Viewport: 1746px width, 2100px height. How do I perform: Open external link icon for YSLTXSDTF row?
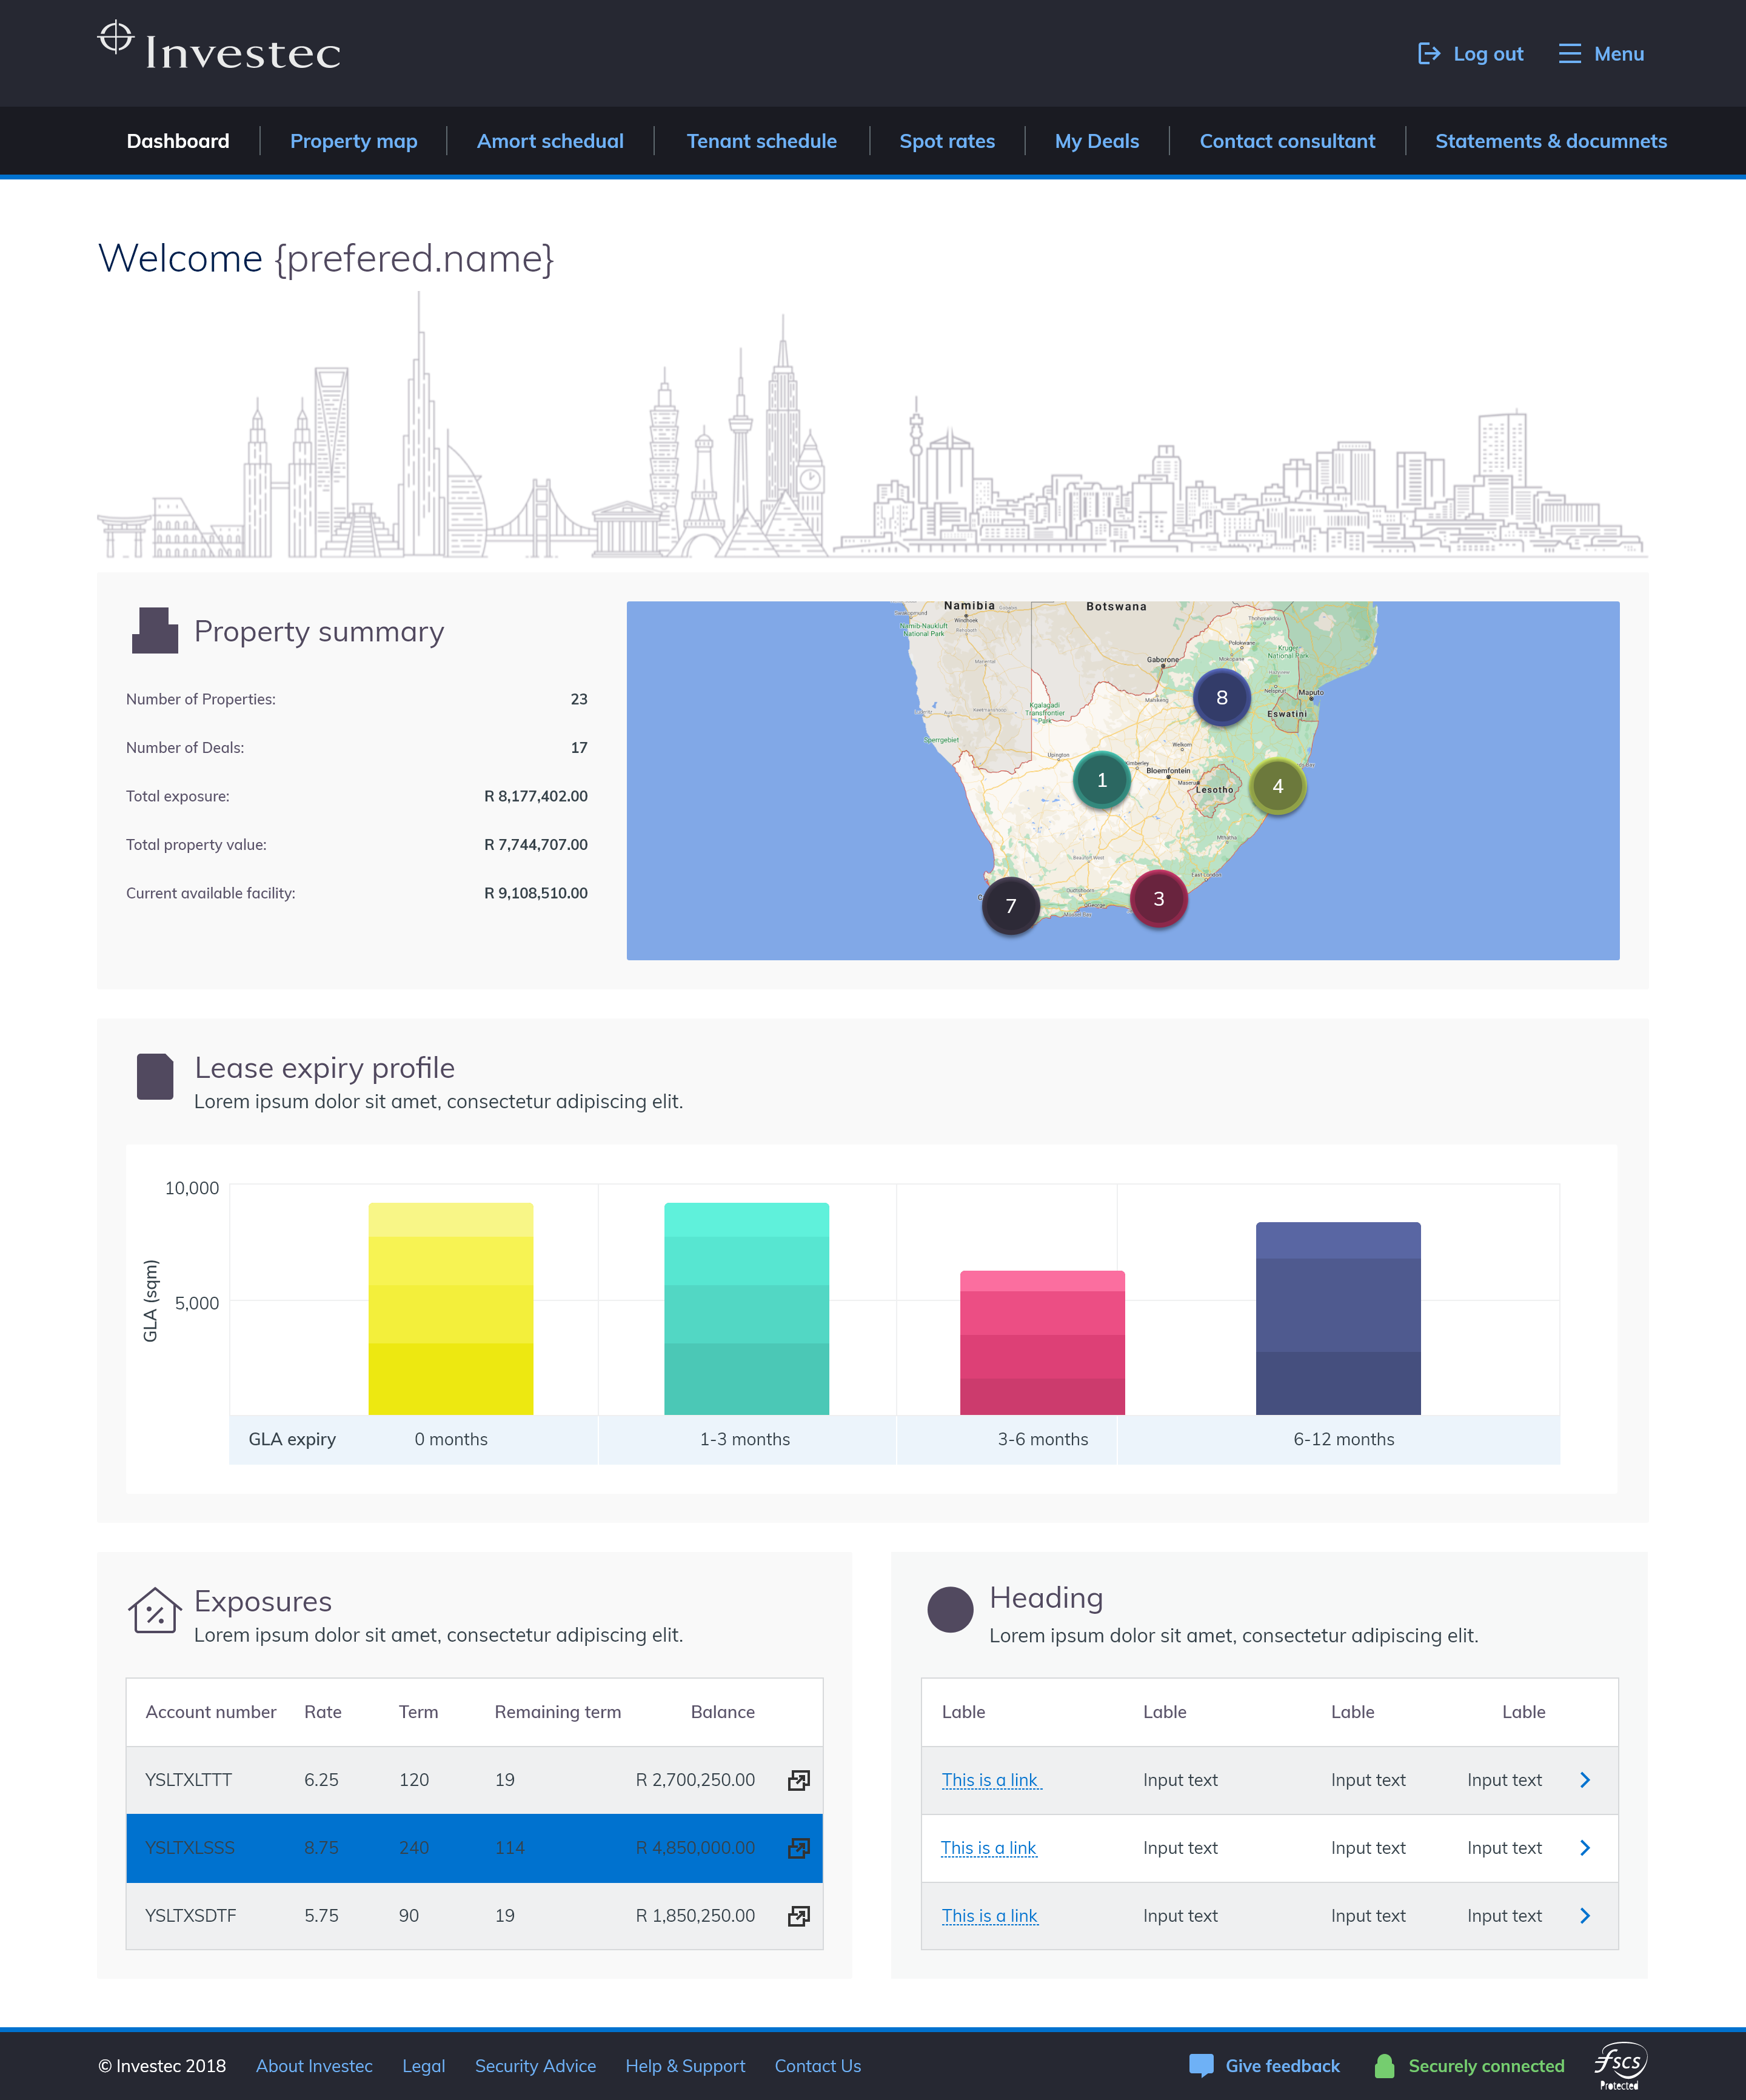(x=798, y=1916)
